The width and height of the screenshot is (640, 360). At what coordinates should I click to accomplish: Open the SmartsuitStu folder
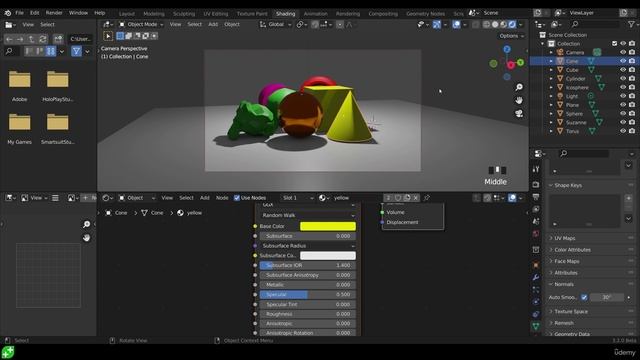[58, 129]
